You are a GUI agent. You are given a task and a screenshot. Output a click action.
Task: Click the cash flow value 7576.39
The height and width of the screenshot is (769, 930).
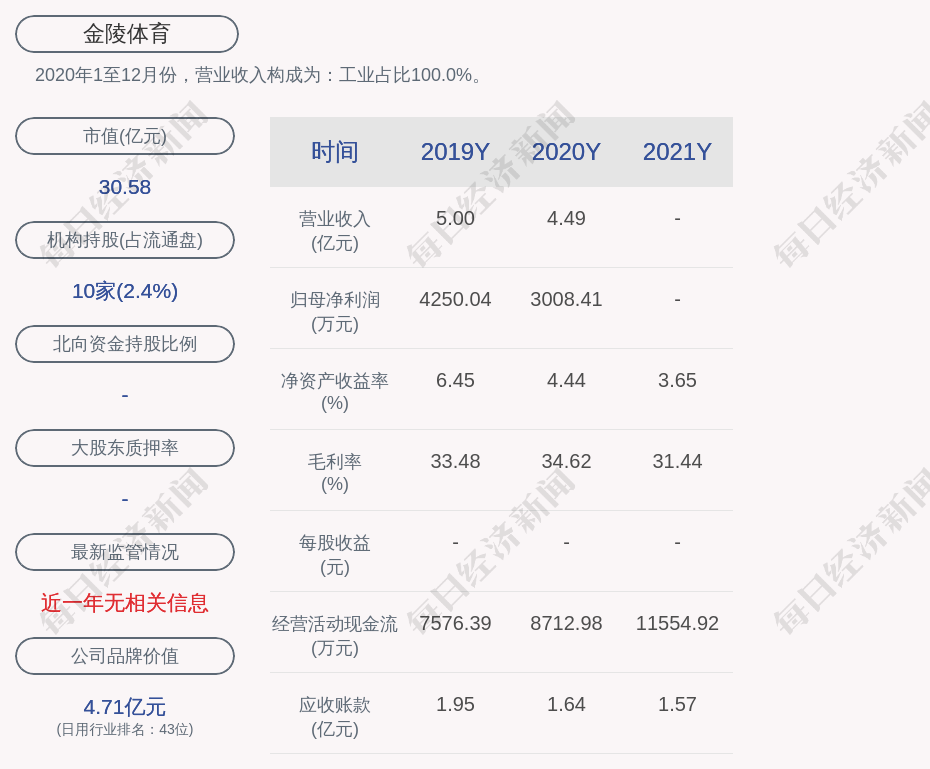point(456,623)
